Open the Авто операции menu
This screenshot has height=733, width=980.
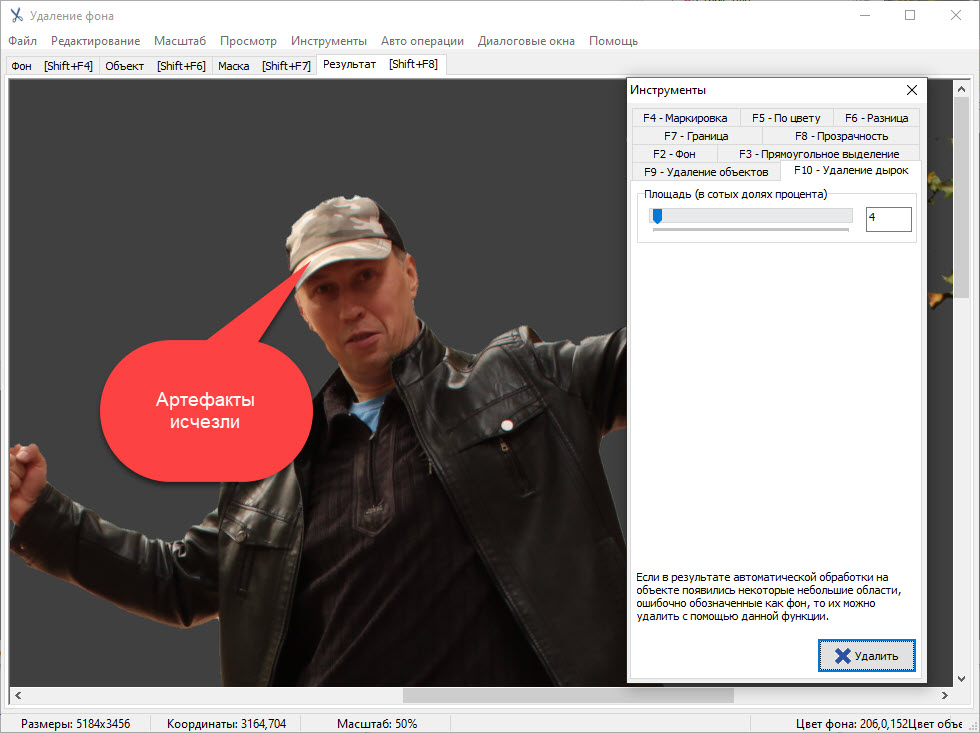(x=422, y=41)
